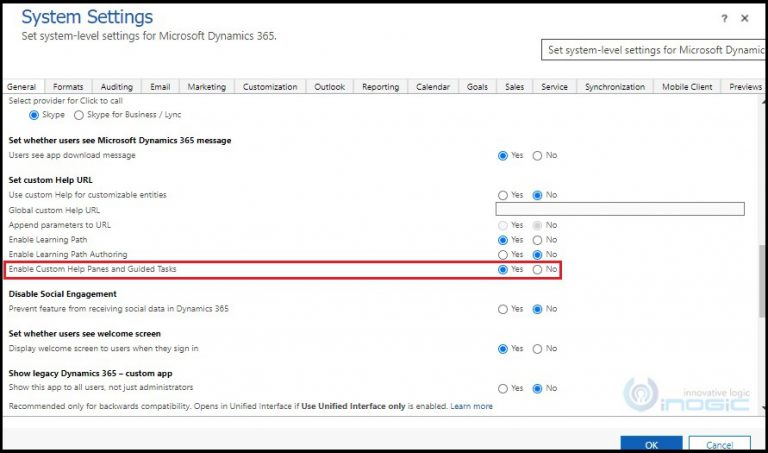Set Prevent social data feature to Yes
The width and height of the screenshot is (768, 453).
pyautogui.click(x=503, y=309)
